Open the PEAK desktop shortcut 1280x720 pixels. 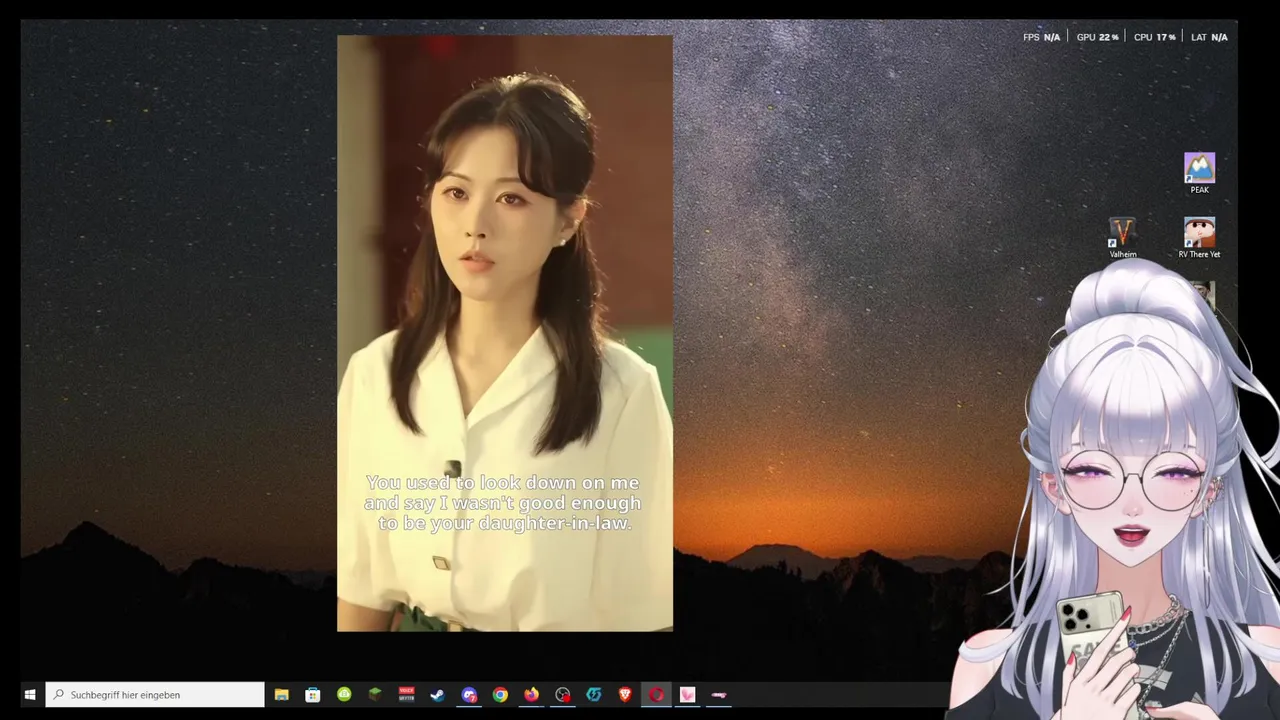1199,173
